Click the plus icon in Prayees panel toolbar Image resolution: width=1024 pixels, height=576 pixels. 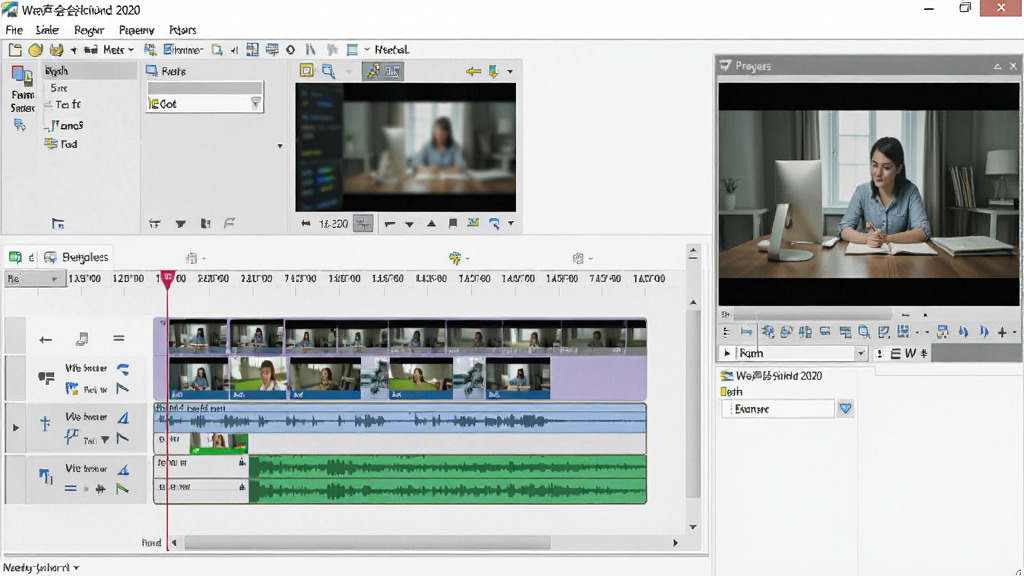click(x=1002, y=332)
